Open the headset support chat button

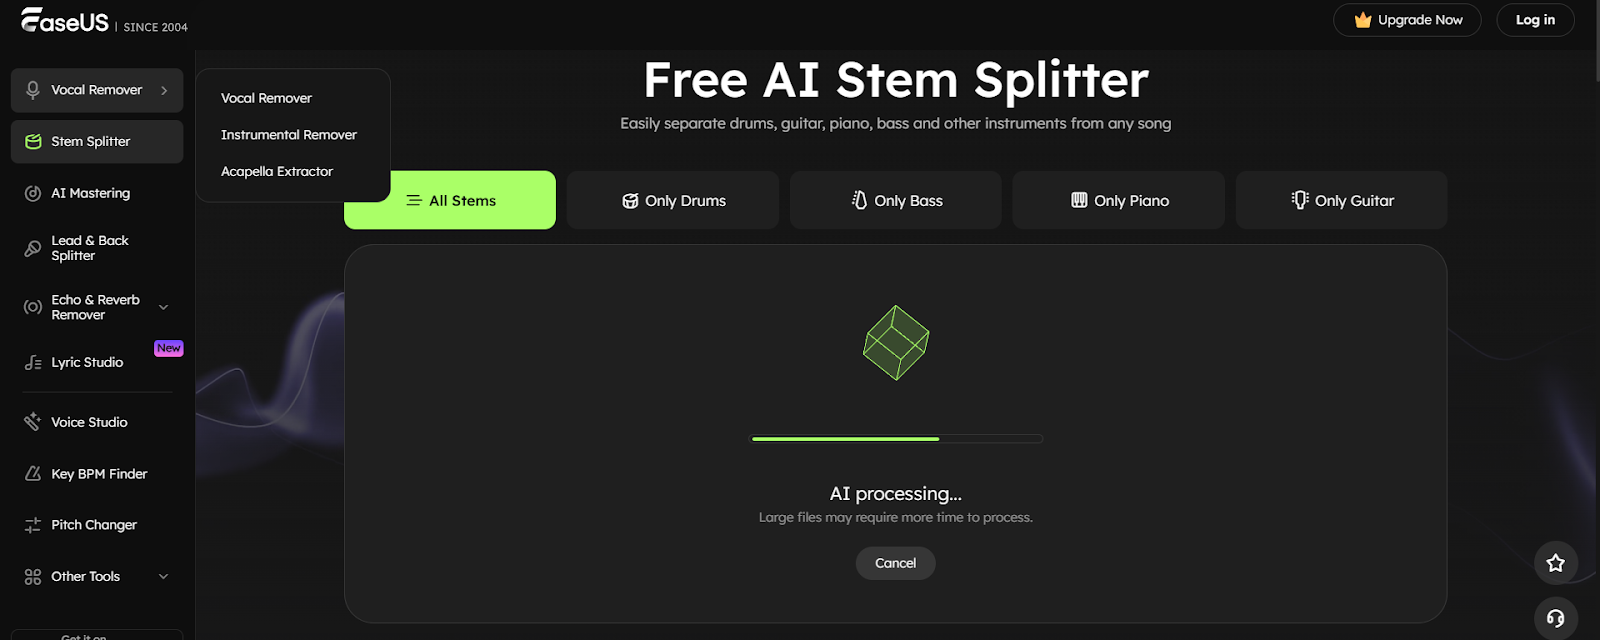pos(1555,619)
